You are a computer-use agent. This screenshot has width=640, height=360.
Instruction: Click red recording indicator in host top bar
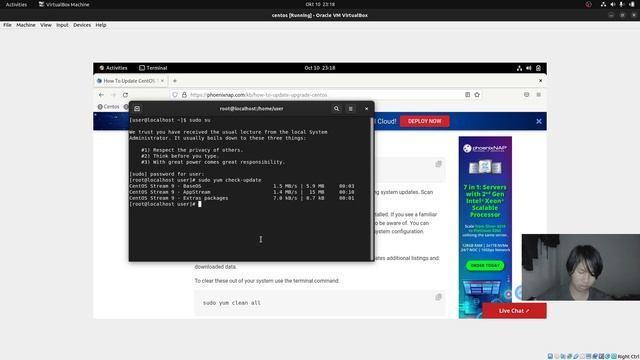coord(589,4)
